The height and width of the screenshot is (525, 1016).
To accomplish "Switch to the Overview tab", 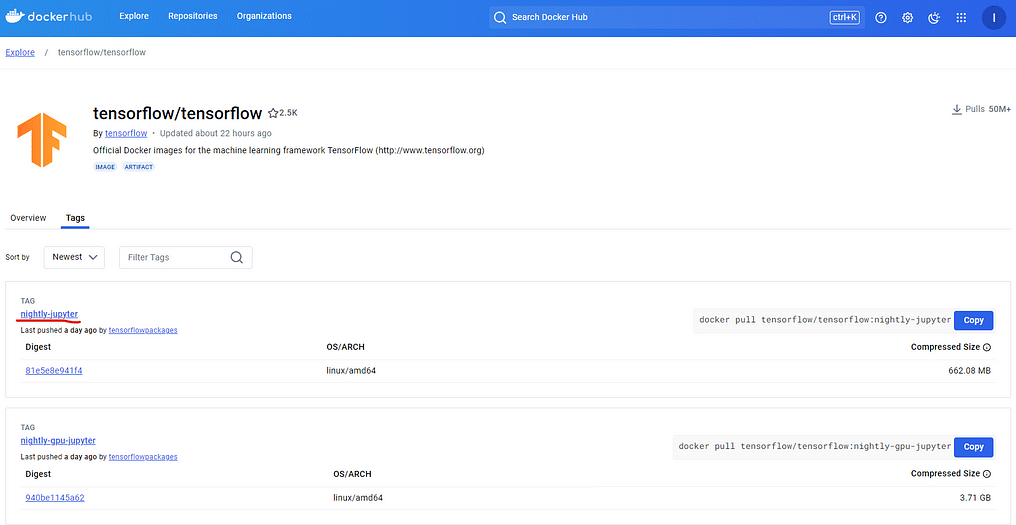I will point(28,218).
